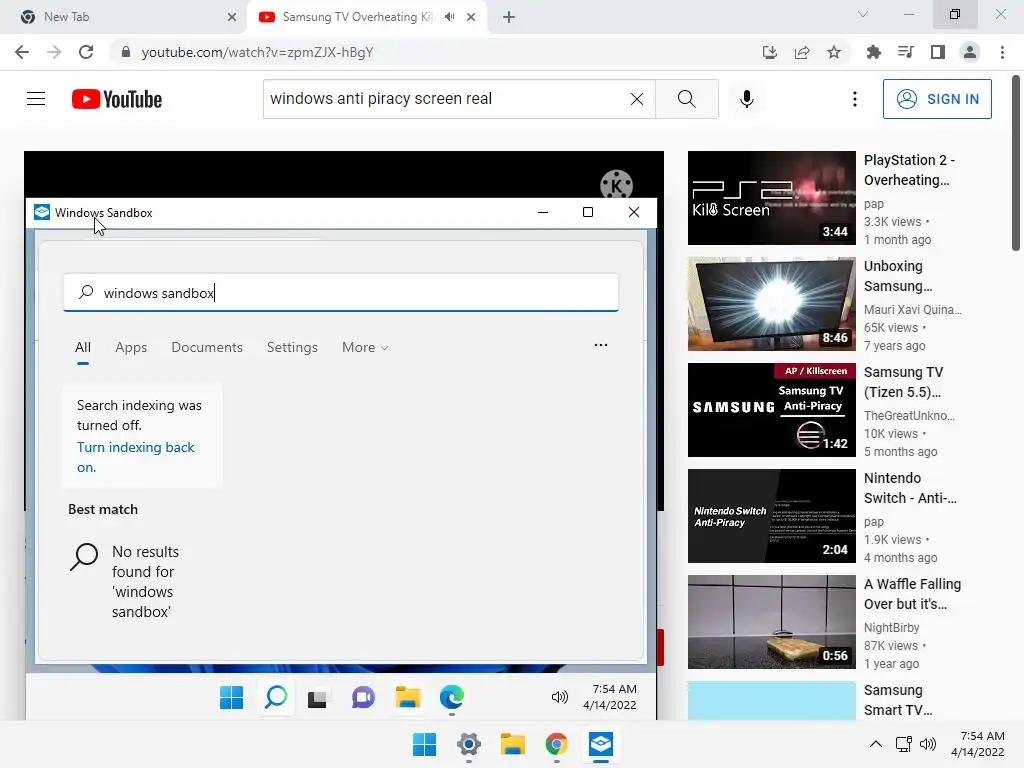Viewport: 1024px width, 768px height.
Task: Click the NightBirby channel name
Action: point(891,628)
